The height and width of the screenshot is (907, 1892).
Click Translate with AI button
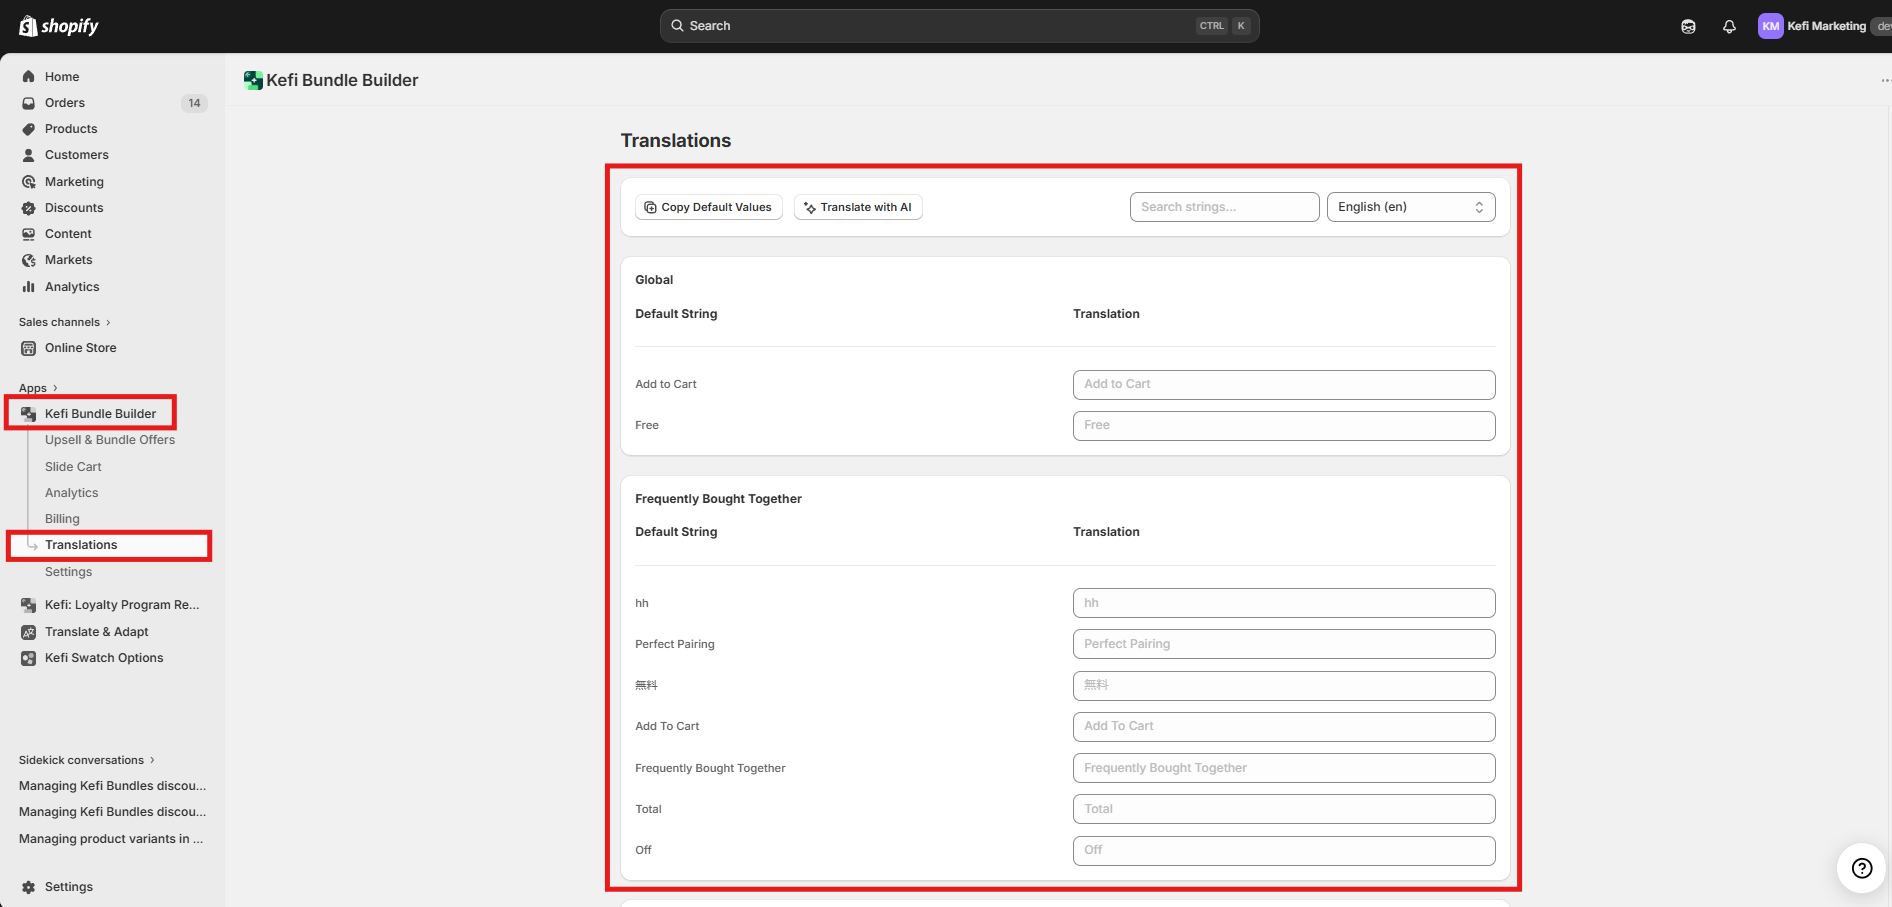click(x=858, y=207)
